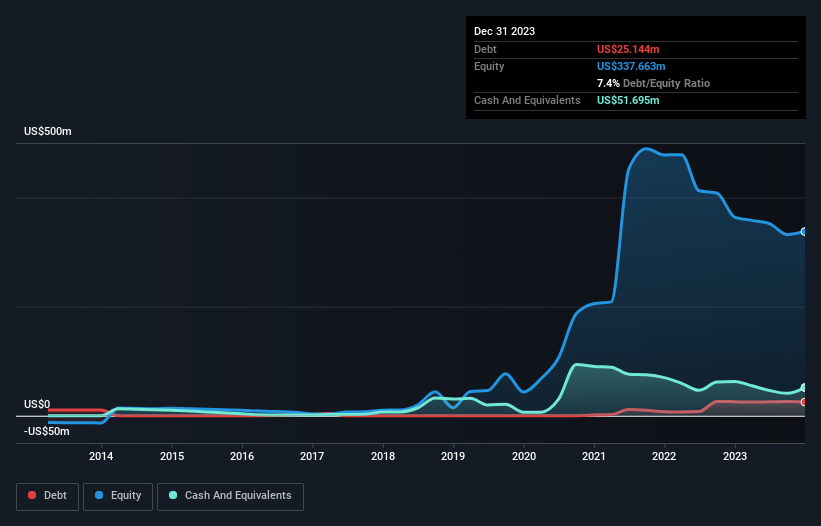Click the US$337.663m equity value
Viewport: 821px width, 526px height.
pos(631,66)
